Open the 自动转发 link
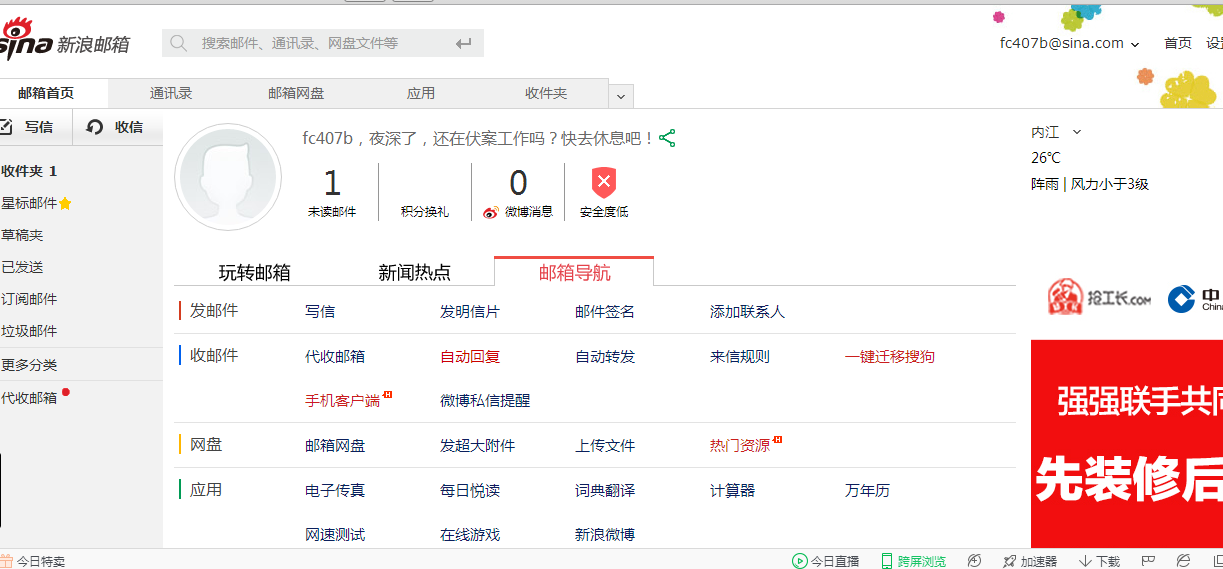 pyautogui.click(x=605, y=356)
